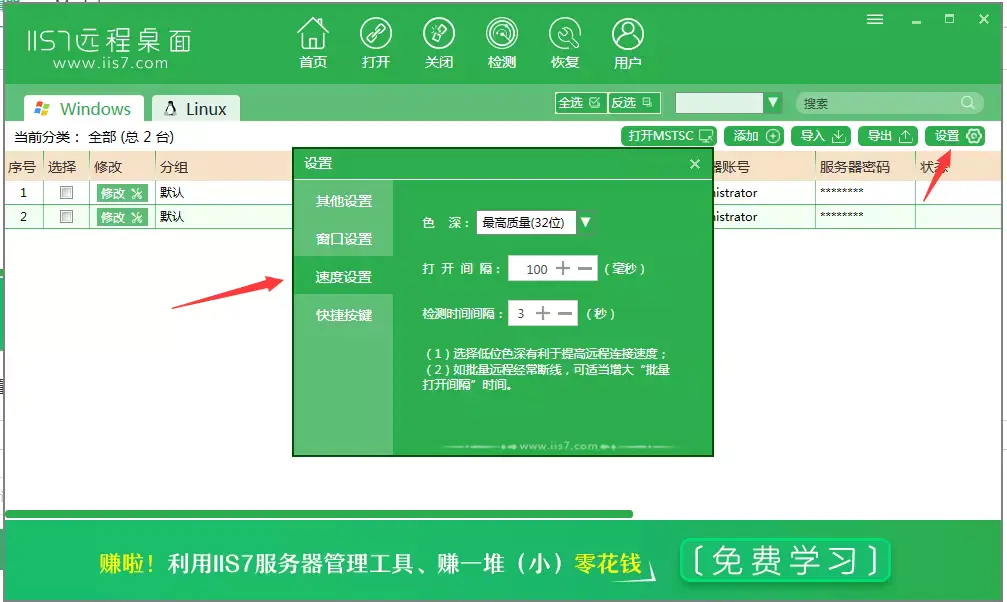
Task: Click the 恢复 restore icon
Action: (565, 42)
